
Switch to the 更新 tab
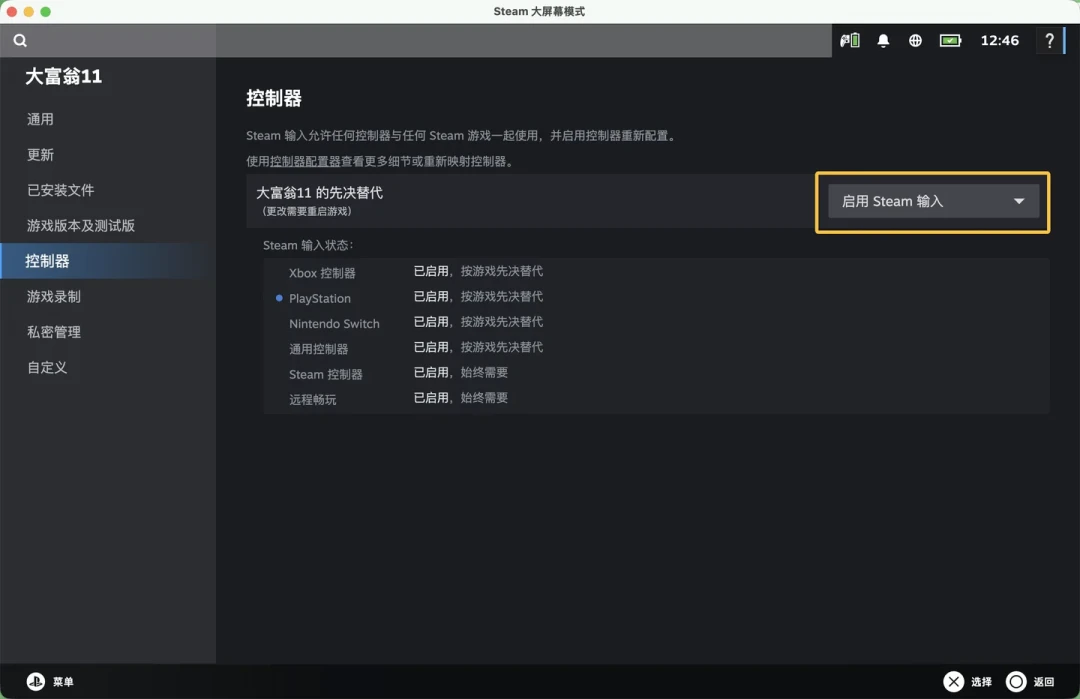click(40, 155)
